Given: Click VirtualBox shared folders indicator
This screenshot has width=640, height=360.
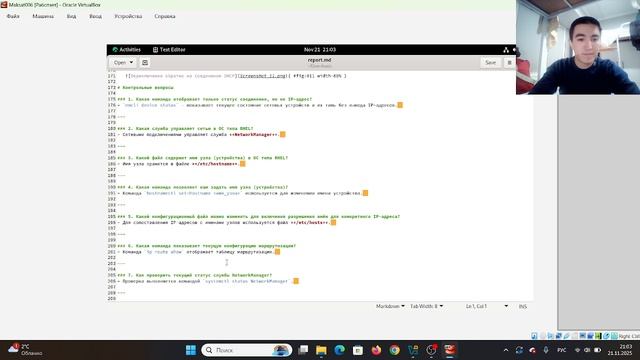Looking at the screenshot, I should 574,336.
